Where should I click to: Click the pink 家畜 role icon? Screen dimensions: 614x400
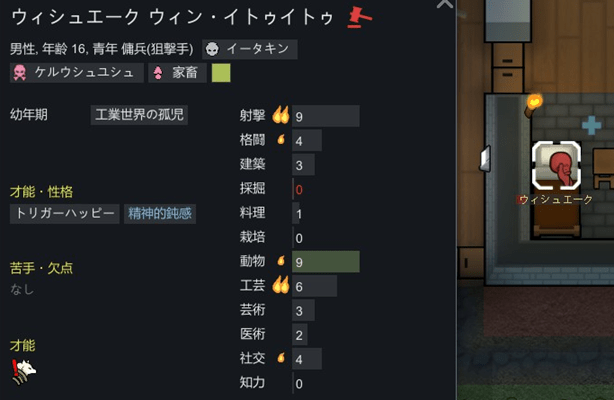click(x=158, y=73)
